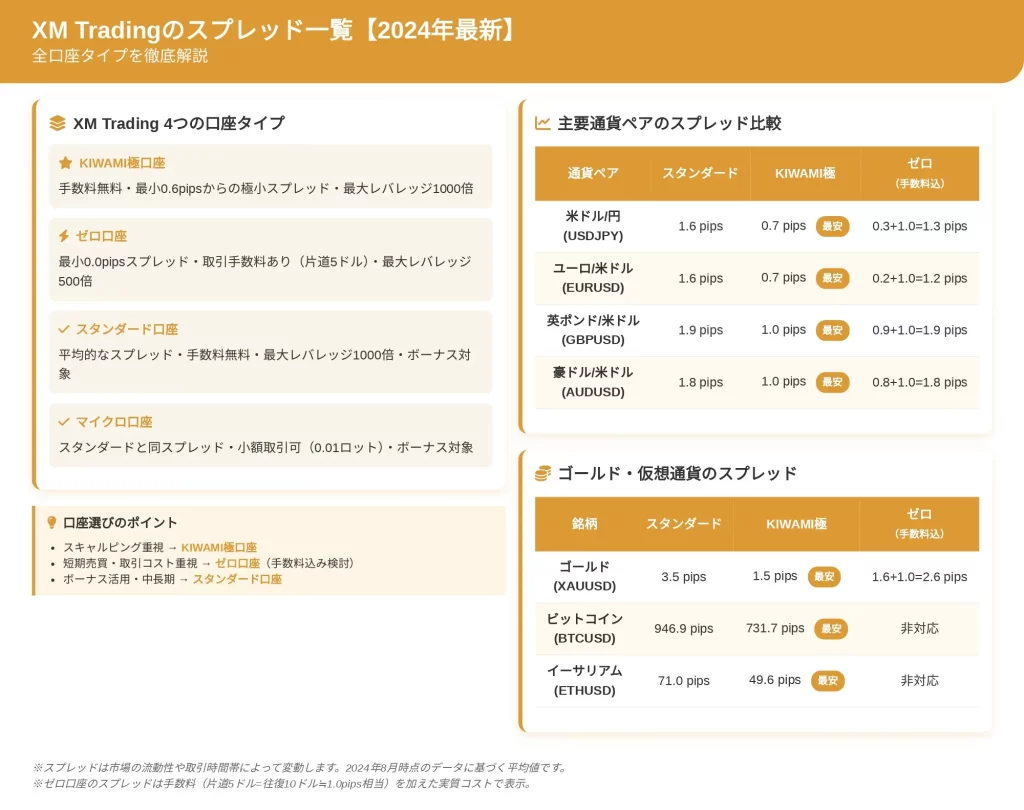Image resolution: width=1024 pixels, height=810 pixels.
Task: Click the line chart icon beside 主要通貨ペアのスプレッド比較
Action: (x=543, y=123)
